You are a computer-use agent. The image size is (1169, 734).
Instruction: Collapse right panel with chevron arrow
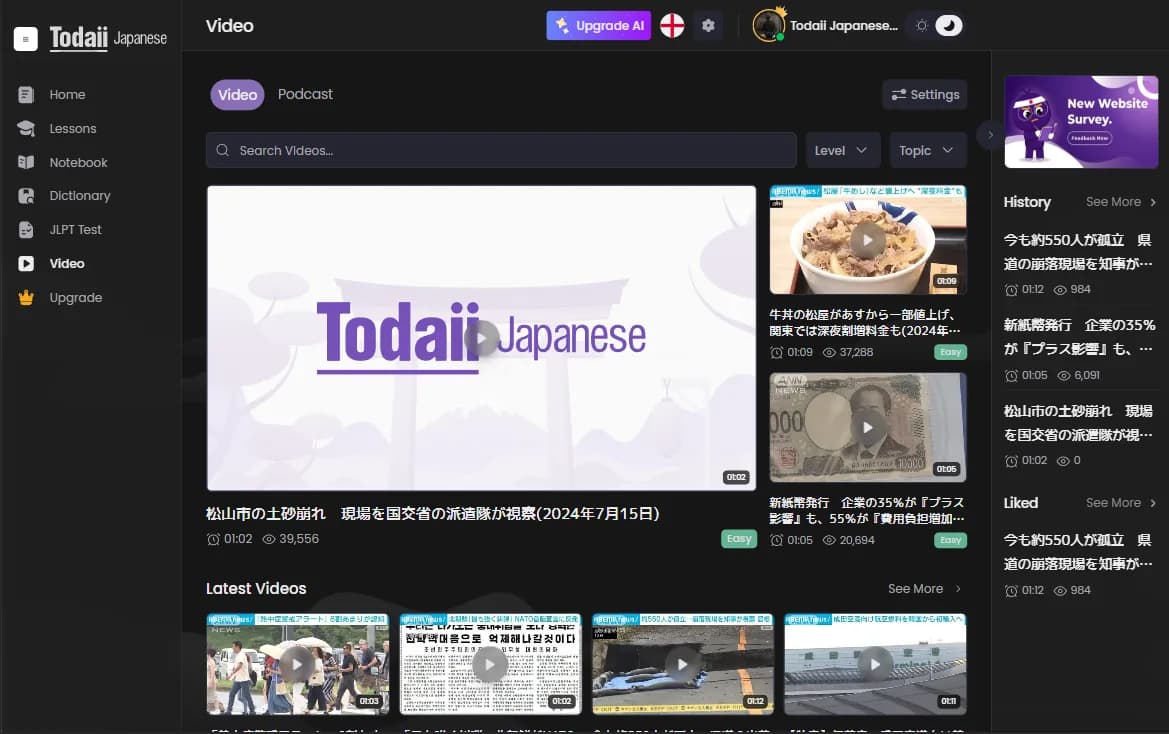990,134
